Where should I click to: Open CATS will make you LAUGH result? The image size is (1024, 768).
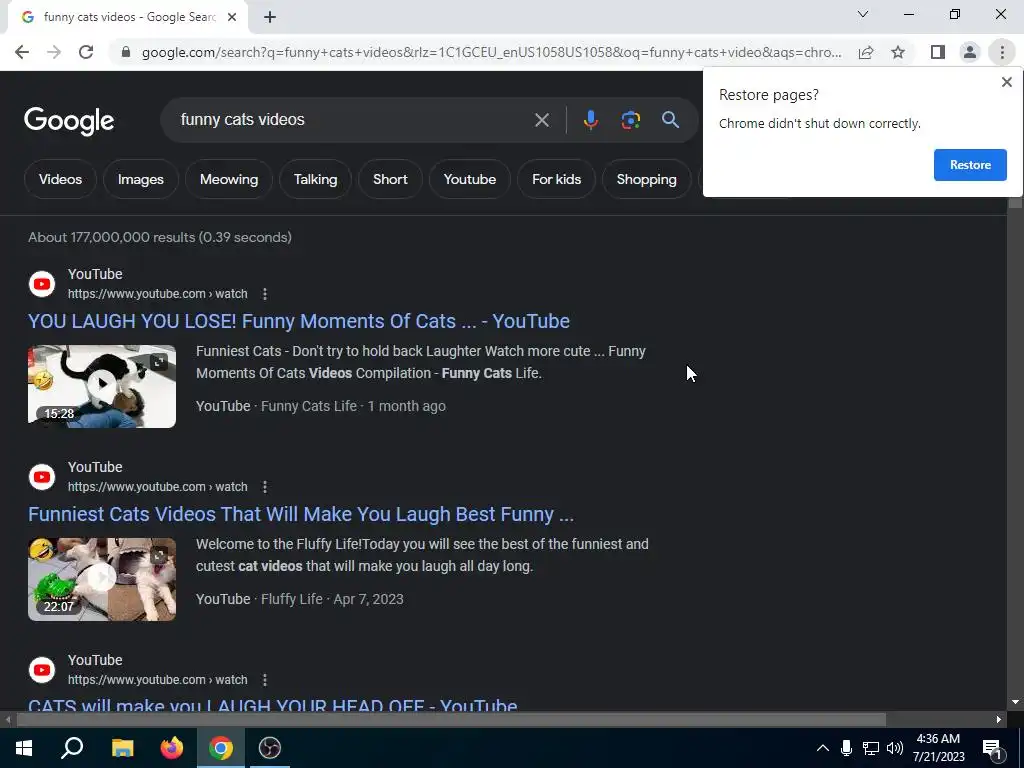click(273, 705)
